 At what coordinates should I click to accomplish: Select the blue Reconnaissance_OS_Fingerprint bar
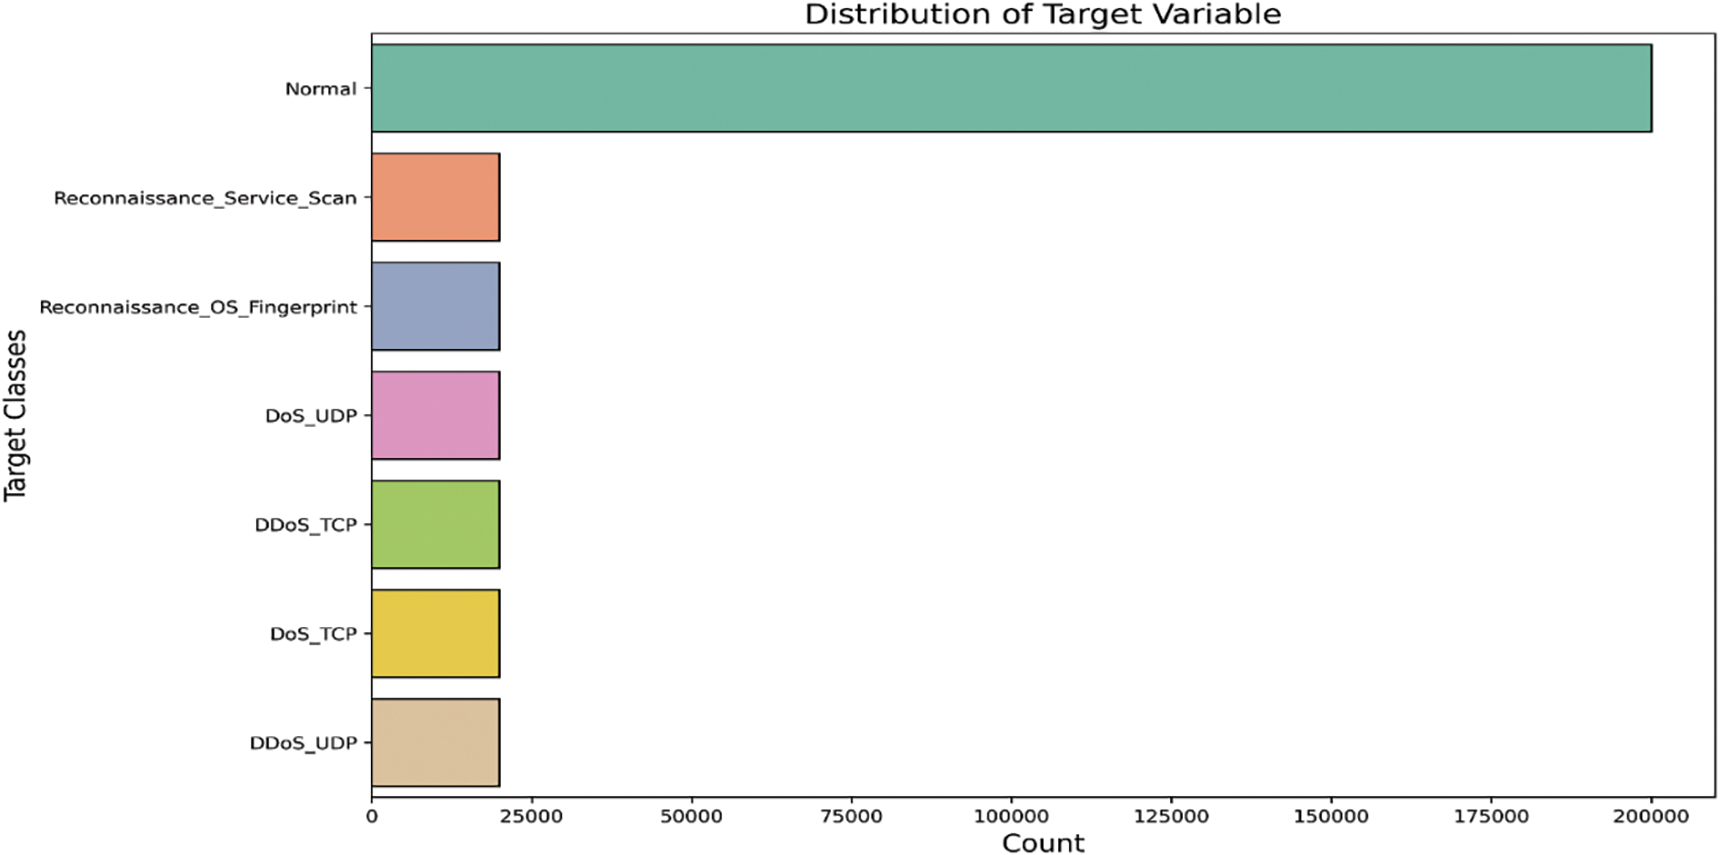point(435,306)
